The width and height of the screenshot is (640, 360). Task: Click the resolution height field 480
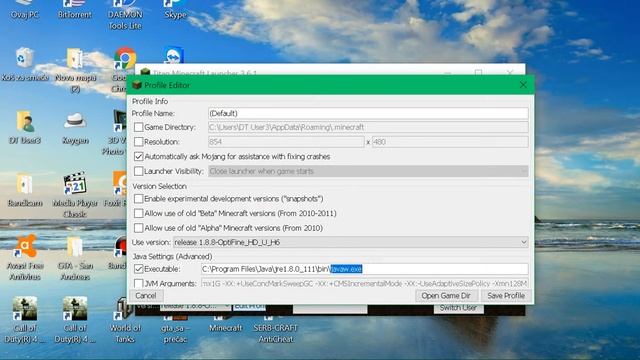[x=450, y=142]
